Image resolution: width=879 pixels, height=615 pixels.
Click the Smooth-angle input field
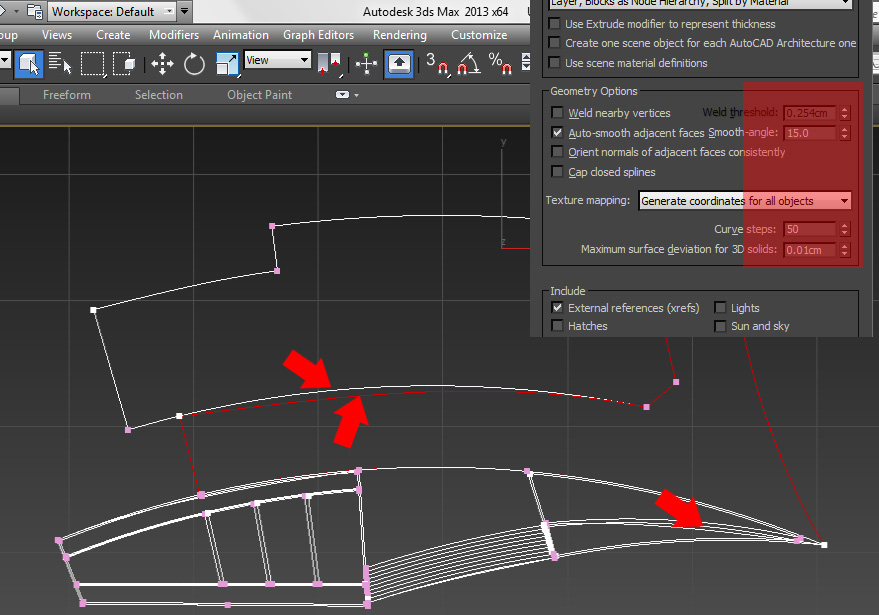point(810,133)
